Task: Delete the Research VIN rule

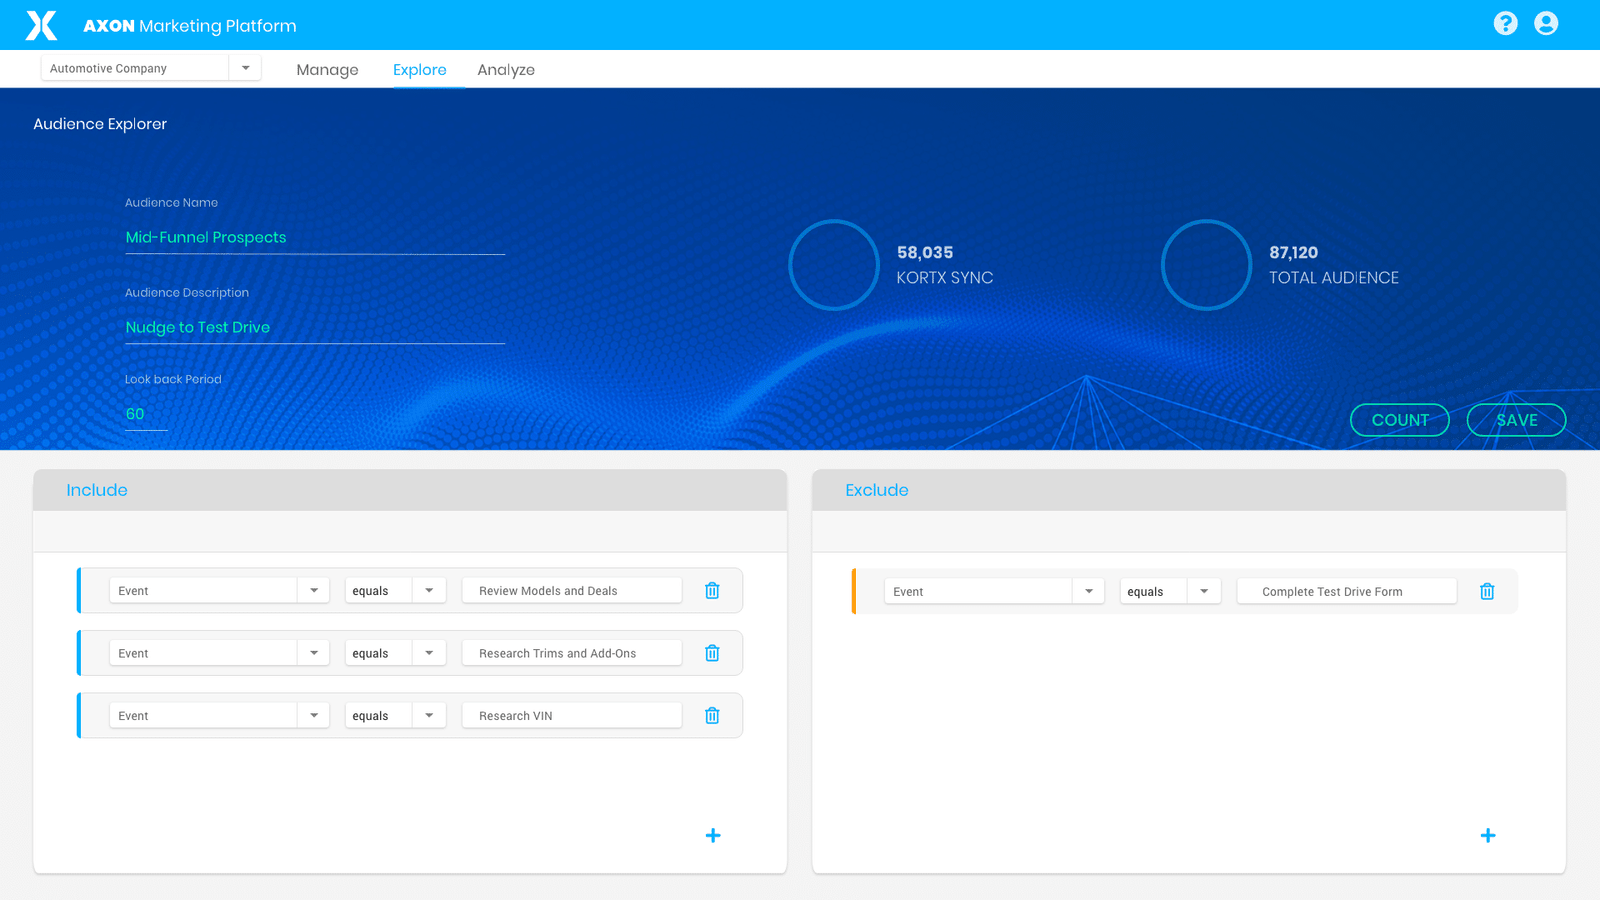Action: point(712,716)
